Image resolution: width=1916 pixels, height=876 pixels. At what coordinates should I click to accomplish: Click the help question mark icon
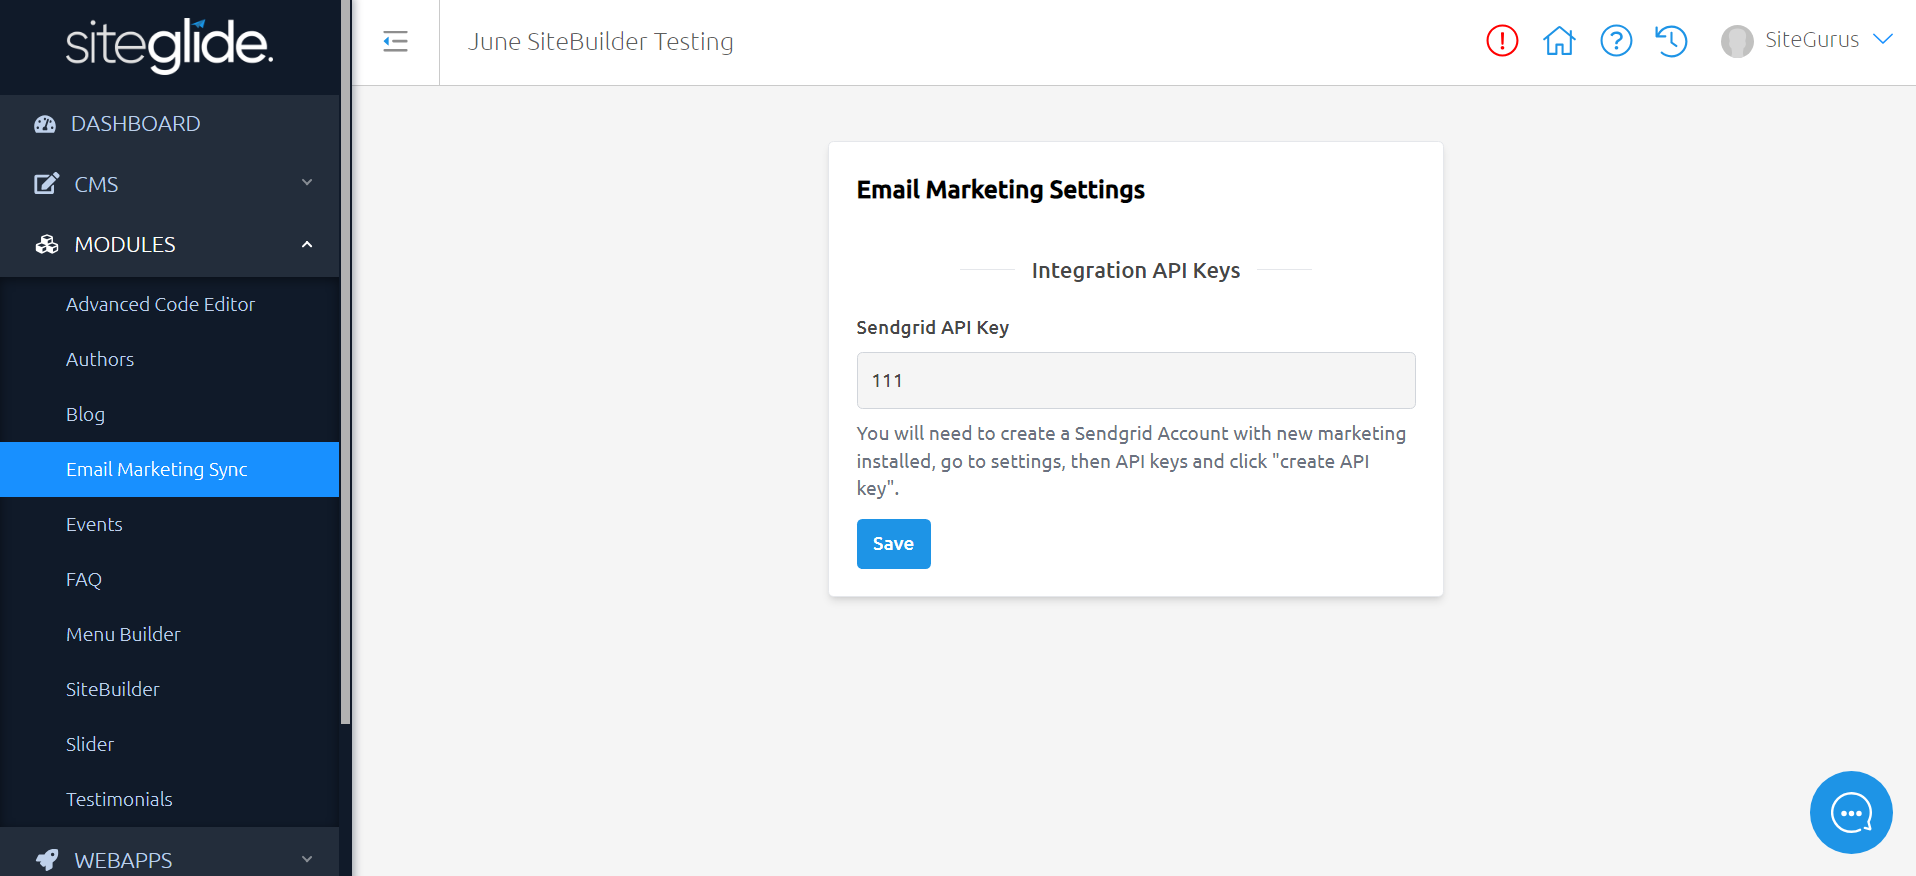click(x=1616, y=41)
